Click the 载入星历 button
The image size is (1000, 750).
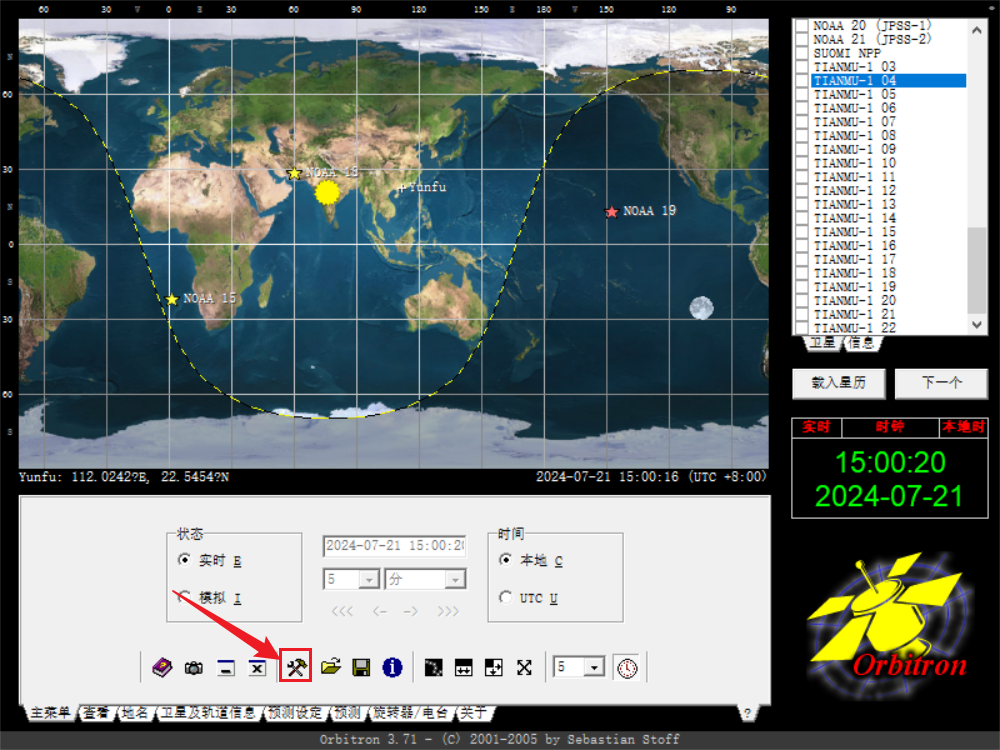tap(838, 383)
